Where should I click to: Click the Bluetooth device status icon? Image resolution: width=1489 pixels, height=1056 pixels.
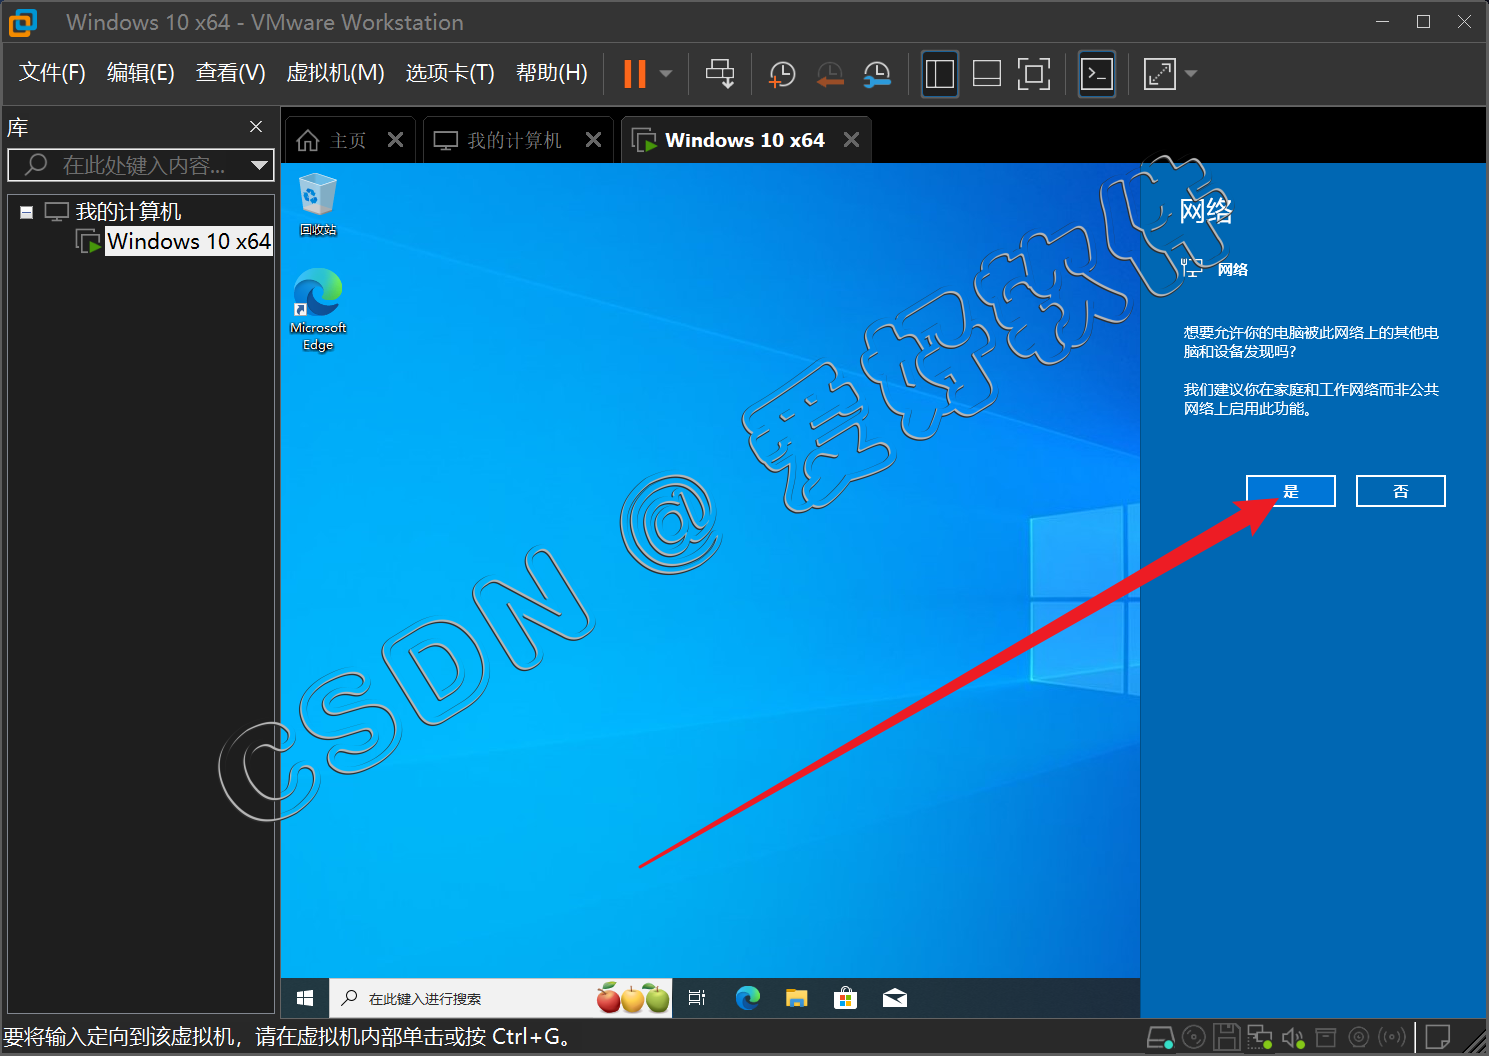(x=1392, y=1037)
